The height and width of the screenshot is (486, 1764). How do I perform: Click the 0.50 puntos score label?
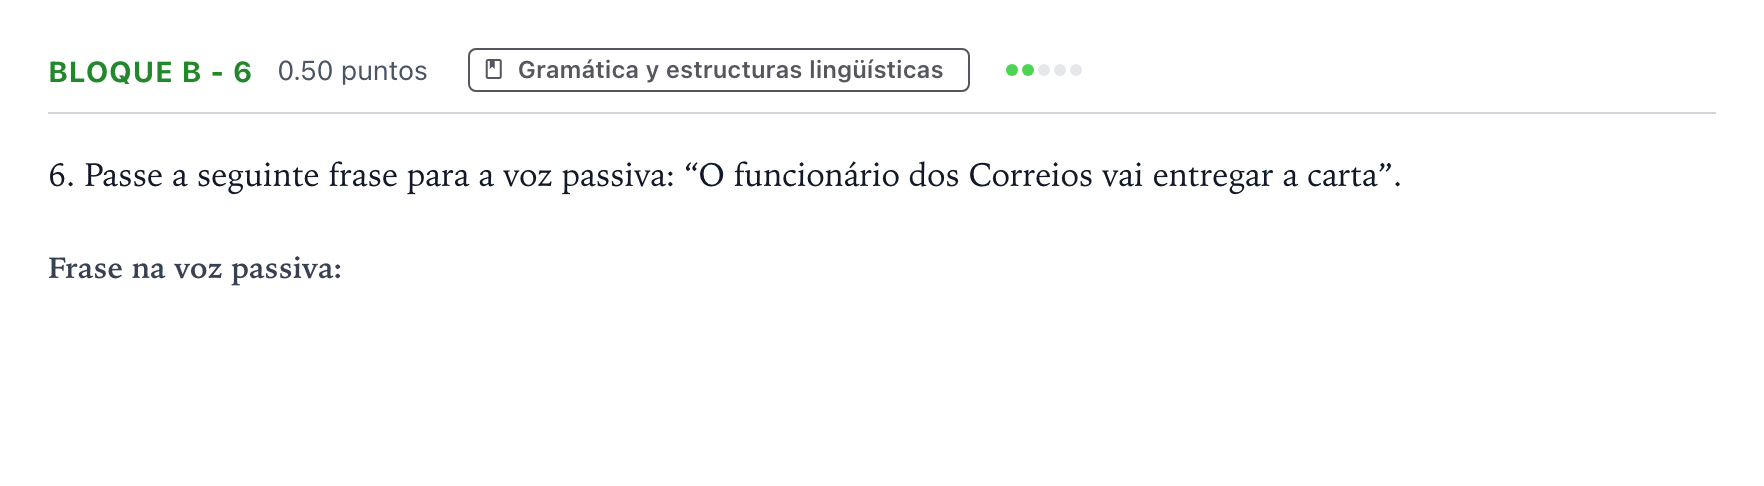[352, 71]
